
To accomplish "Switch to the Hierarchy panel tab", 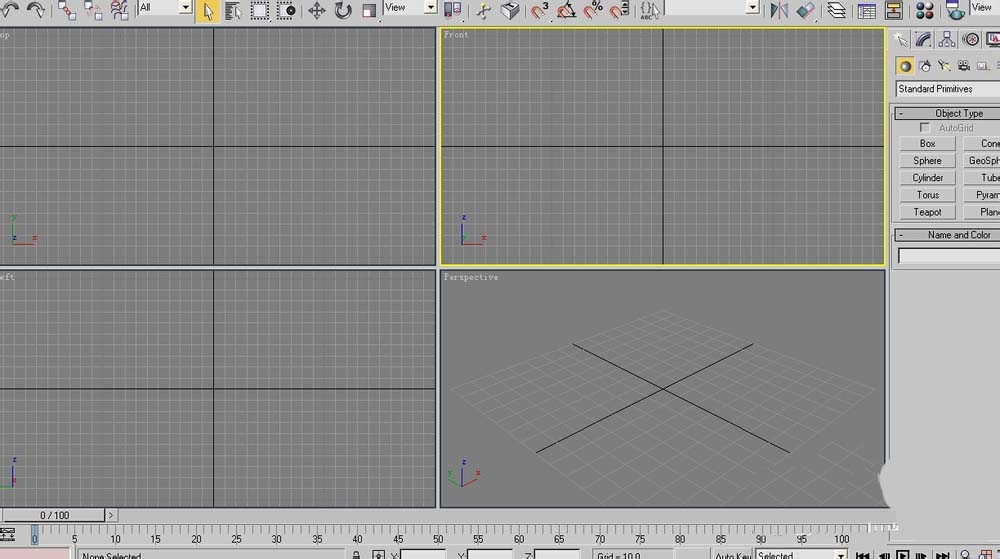I will (x=947, y=40).
